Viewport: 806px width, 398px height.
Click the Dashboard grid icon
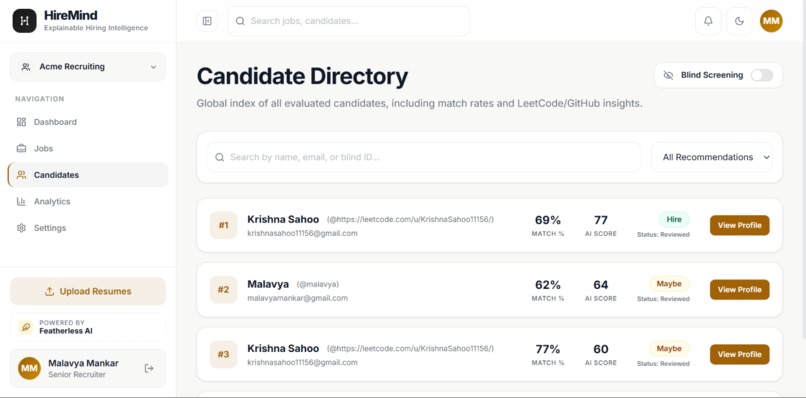[x=21, y=122]
